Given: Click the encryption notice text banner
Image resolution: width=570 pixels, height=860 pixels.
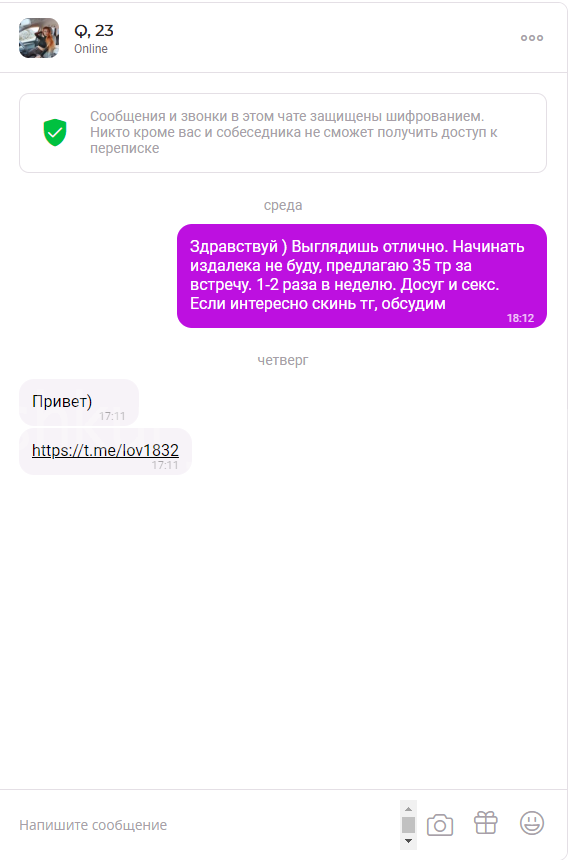Looking at the screenshot, I should pyautogui.click(x=283, y=133).
